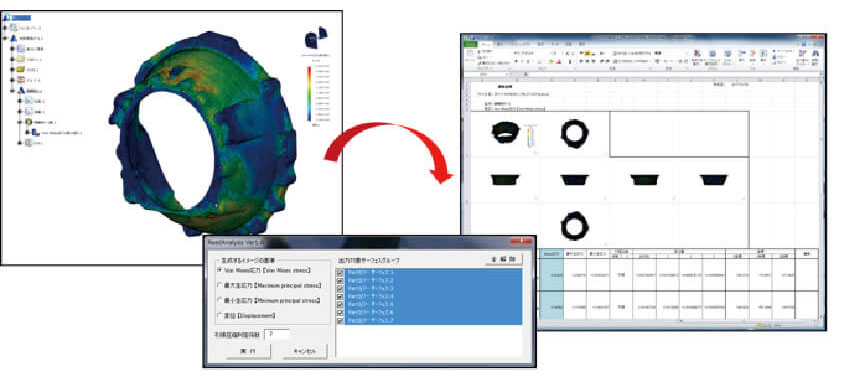Toggle checkbox for surface group item 1
Viewport: 852px width, 388px height.
[340, 272]
